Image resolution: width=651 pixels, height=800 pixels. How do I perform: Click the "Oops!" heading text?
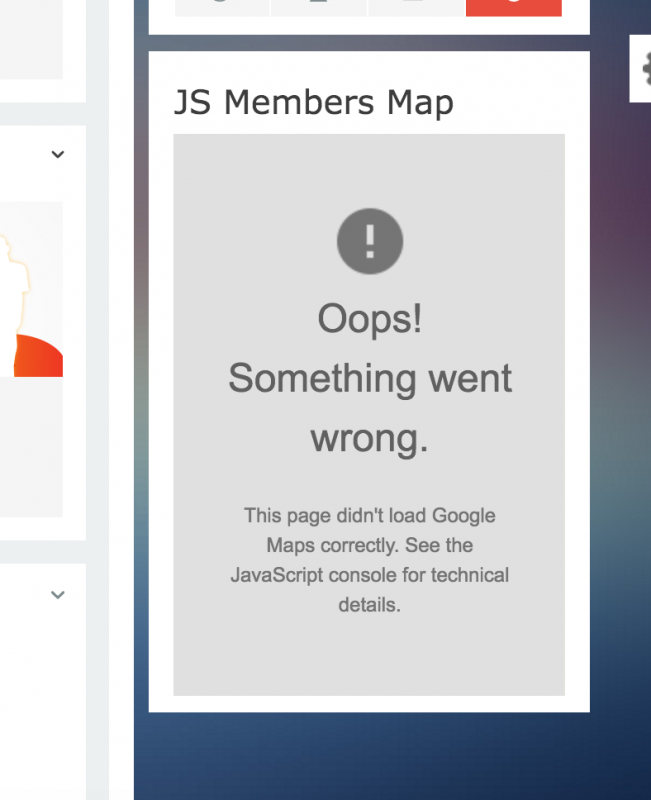370,319
